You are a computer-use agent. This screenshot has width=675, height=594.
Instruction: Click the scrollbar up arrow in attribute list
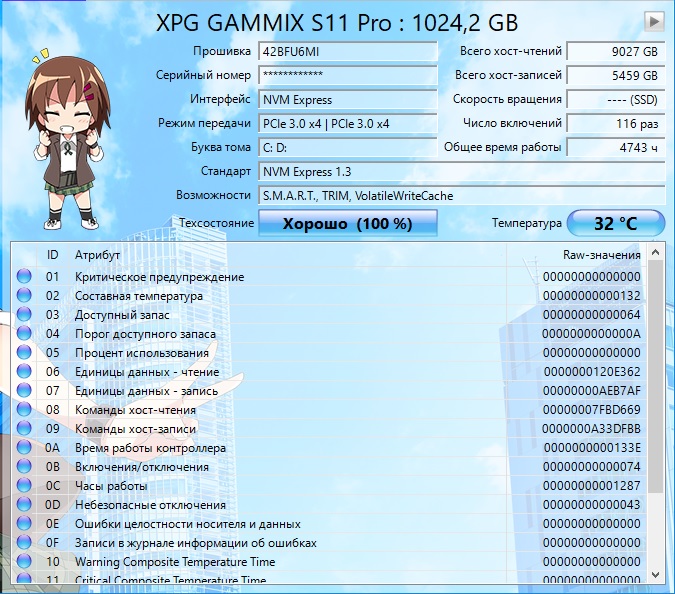655,252
